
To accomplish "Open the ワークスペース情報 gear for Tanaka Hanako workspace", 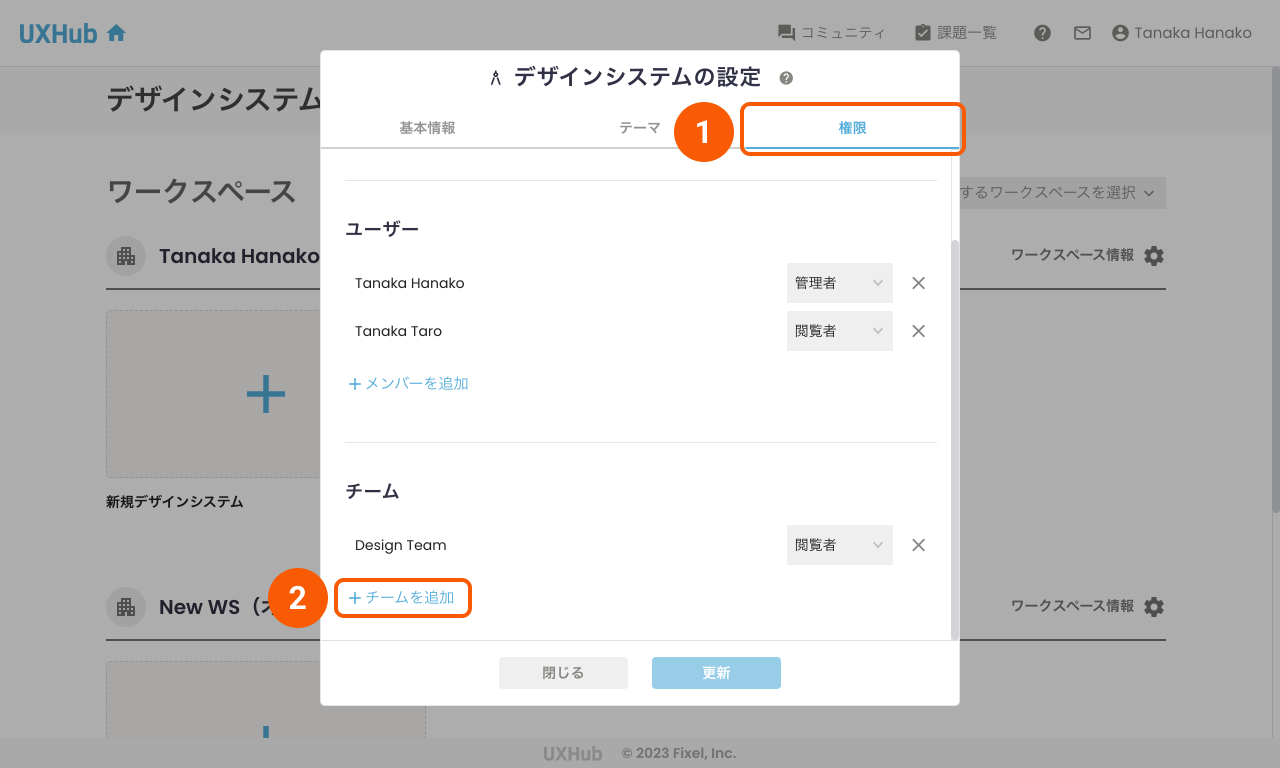I will 1155,255.
